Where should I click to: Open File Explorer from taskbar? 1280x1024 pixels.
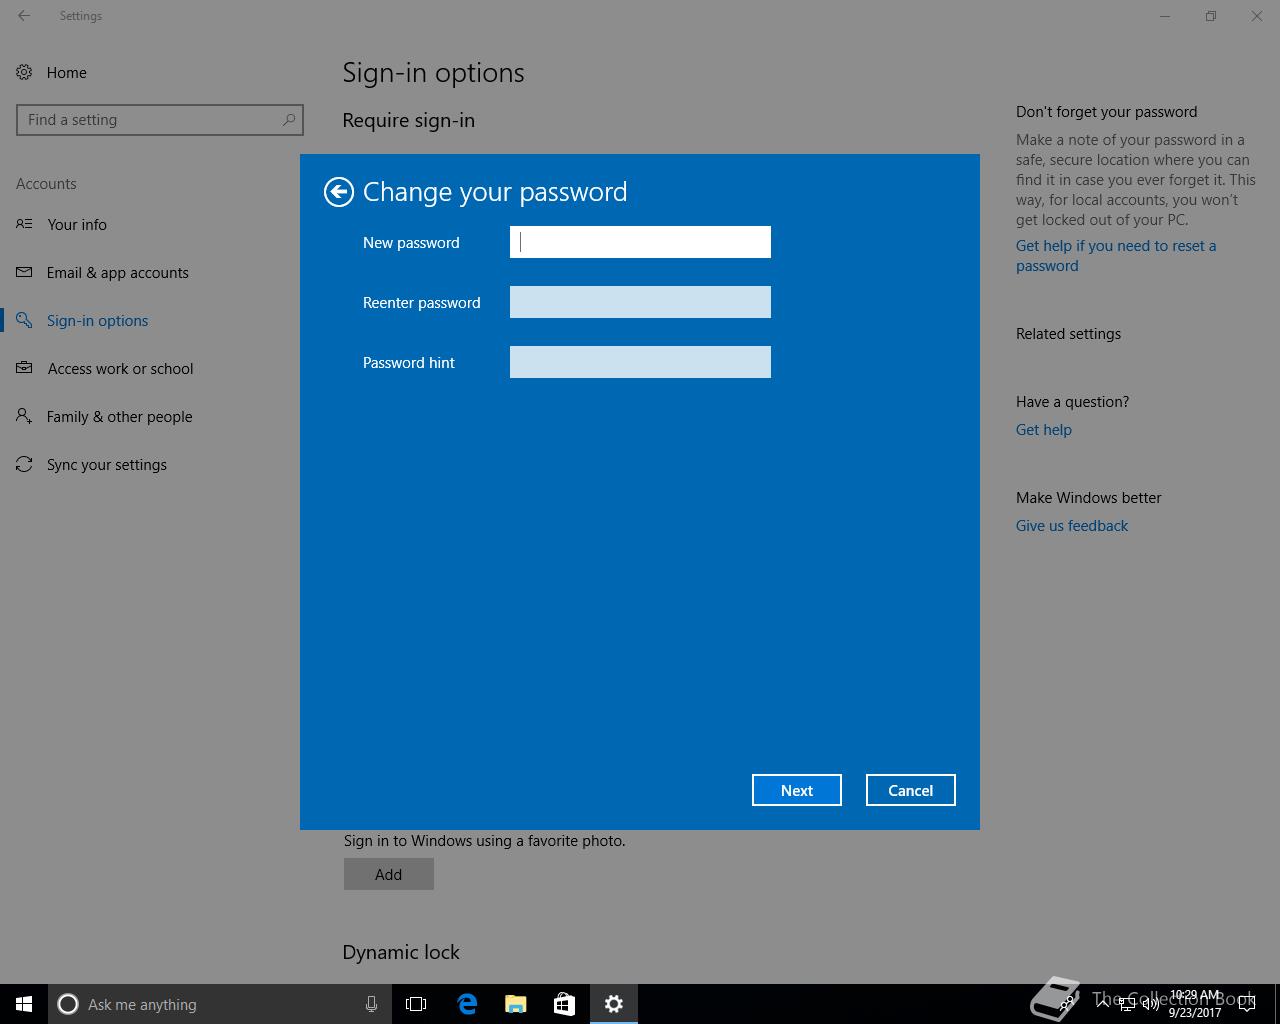point(516,1004)
